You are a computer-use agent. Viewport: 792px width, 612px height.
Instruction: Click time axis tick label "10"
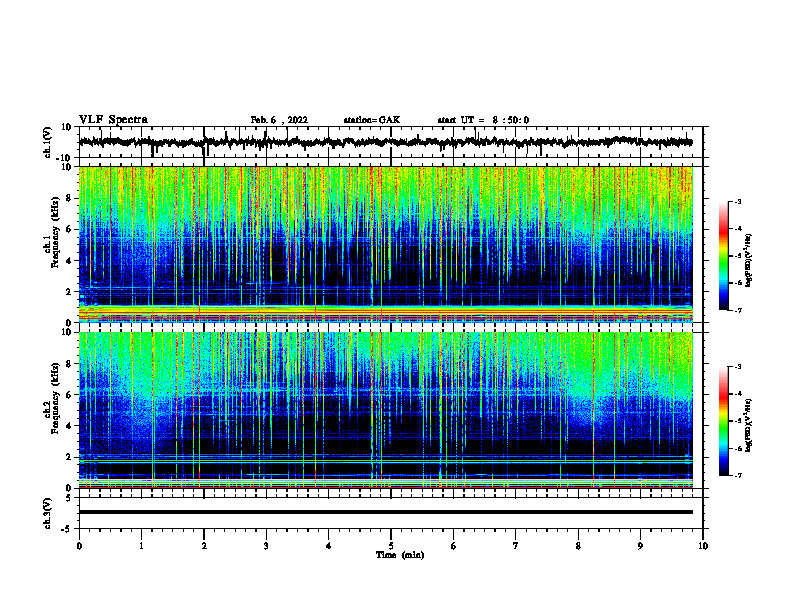[703, 546]
